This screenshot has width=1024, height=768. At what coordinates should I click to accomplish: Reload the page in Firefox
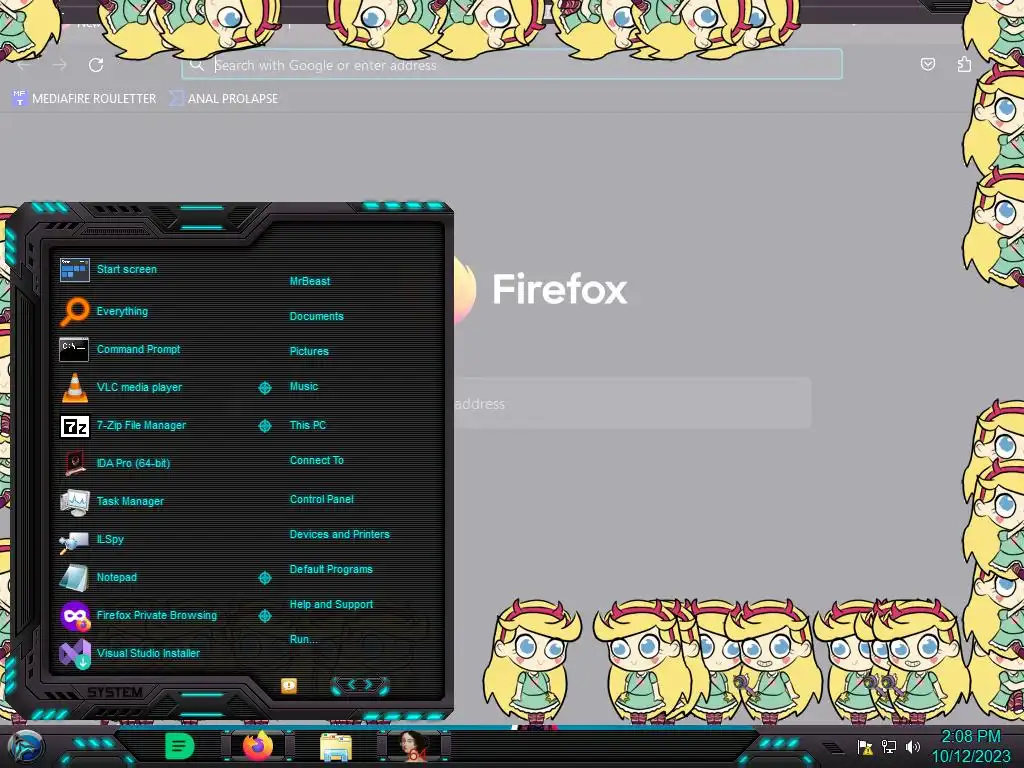click(96, 65)
